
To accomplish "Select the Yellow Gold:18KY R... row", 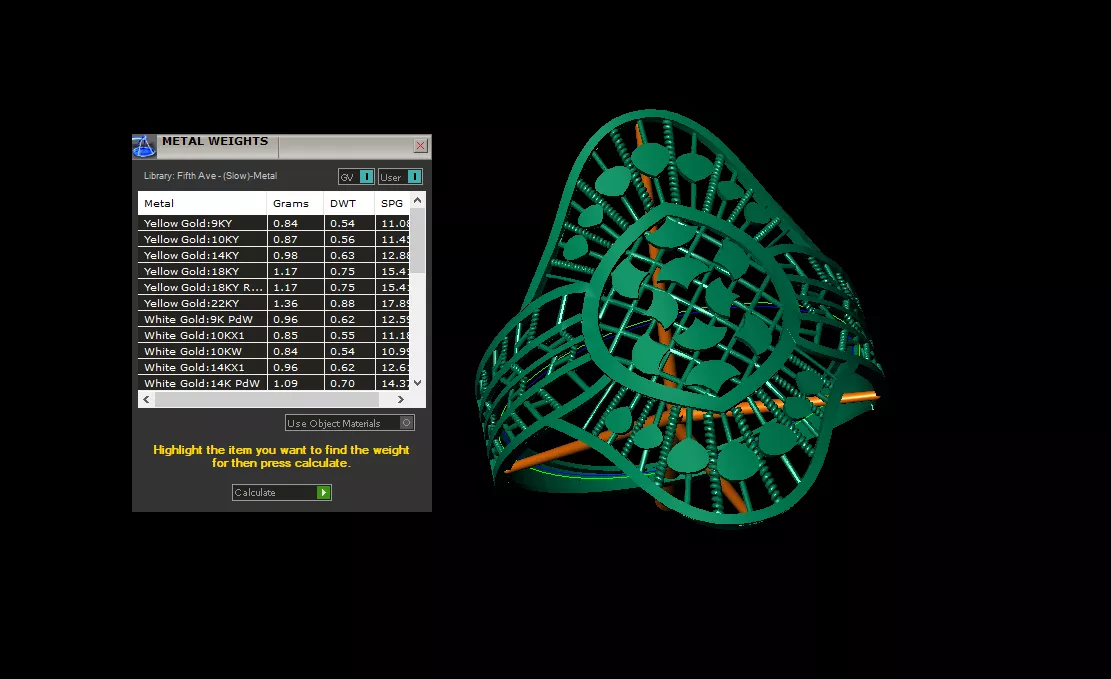I will [x=273, y=287].
